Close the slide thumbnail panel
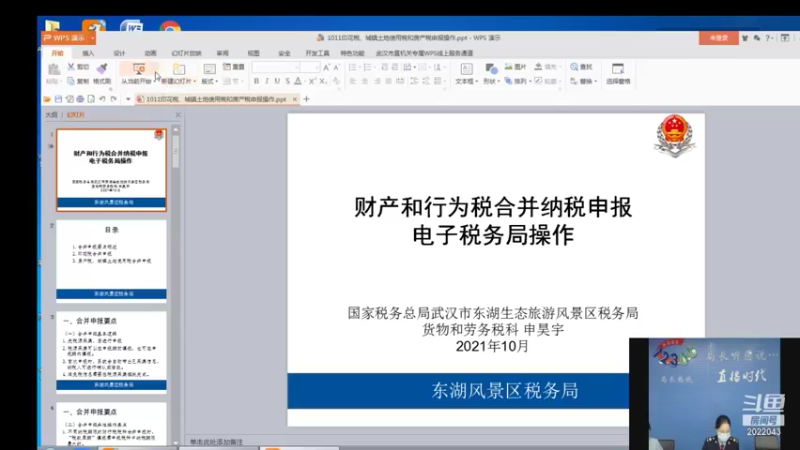 (178, 115)
